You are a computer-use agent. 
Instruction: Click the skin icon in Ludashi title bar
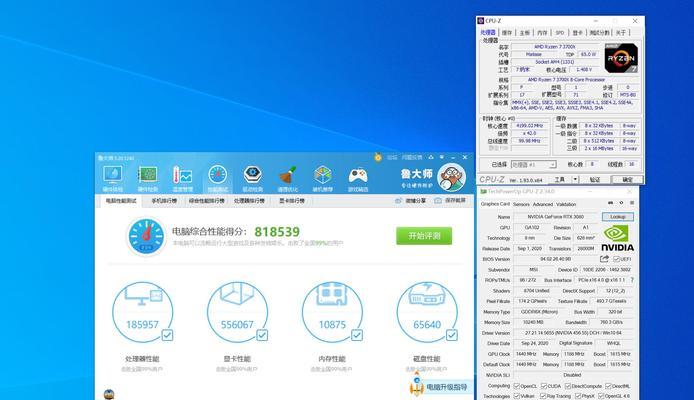pos(431,157)
